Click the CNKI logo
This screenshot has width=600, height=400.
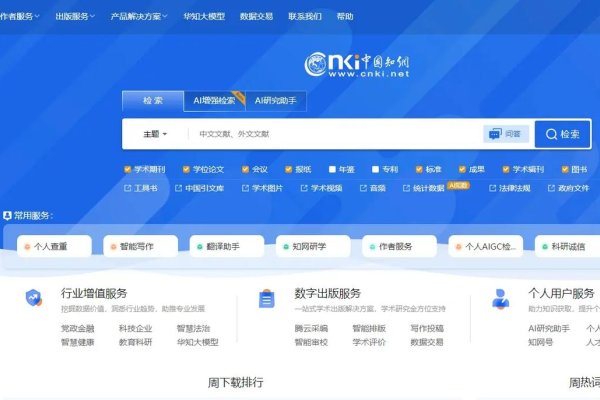tap(357, 65)
